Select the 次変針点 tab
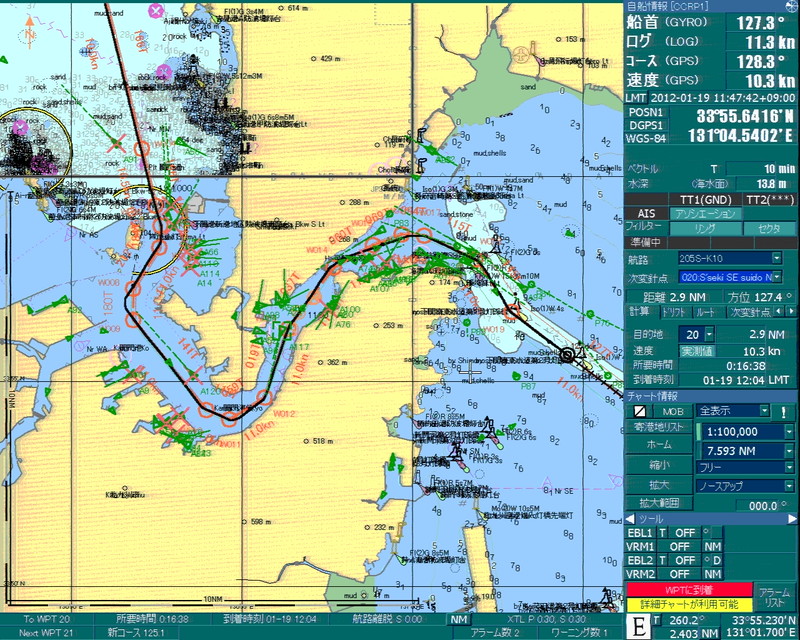 (x=750, y=312)
